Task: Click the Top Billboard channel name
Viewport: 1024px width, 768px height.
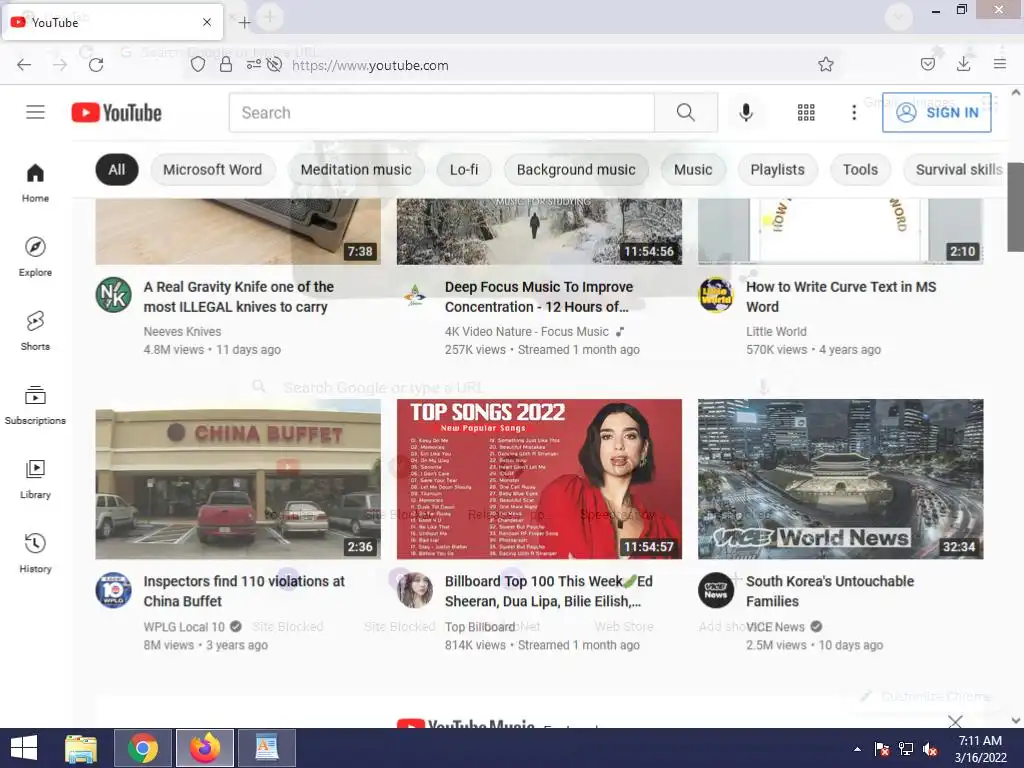Action: (480, 626)
